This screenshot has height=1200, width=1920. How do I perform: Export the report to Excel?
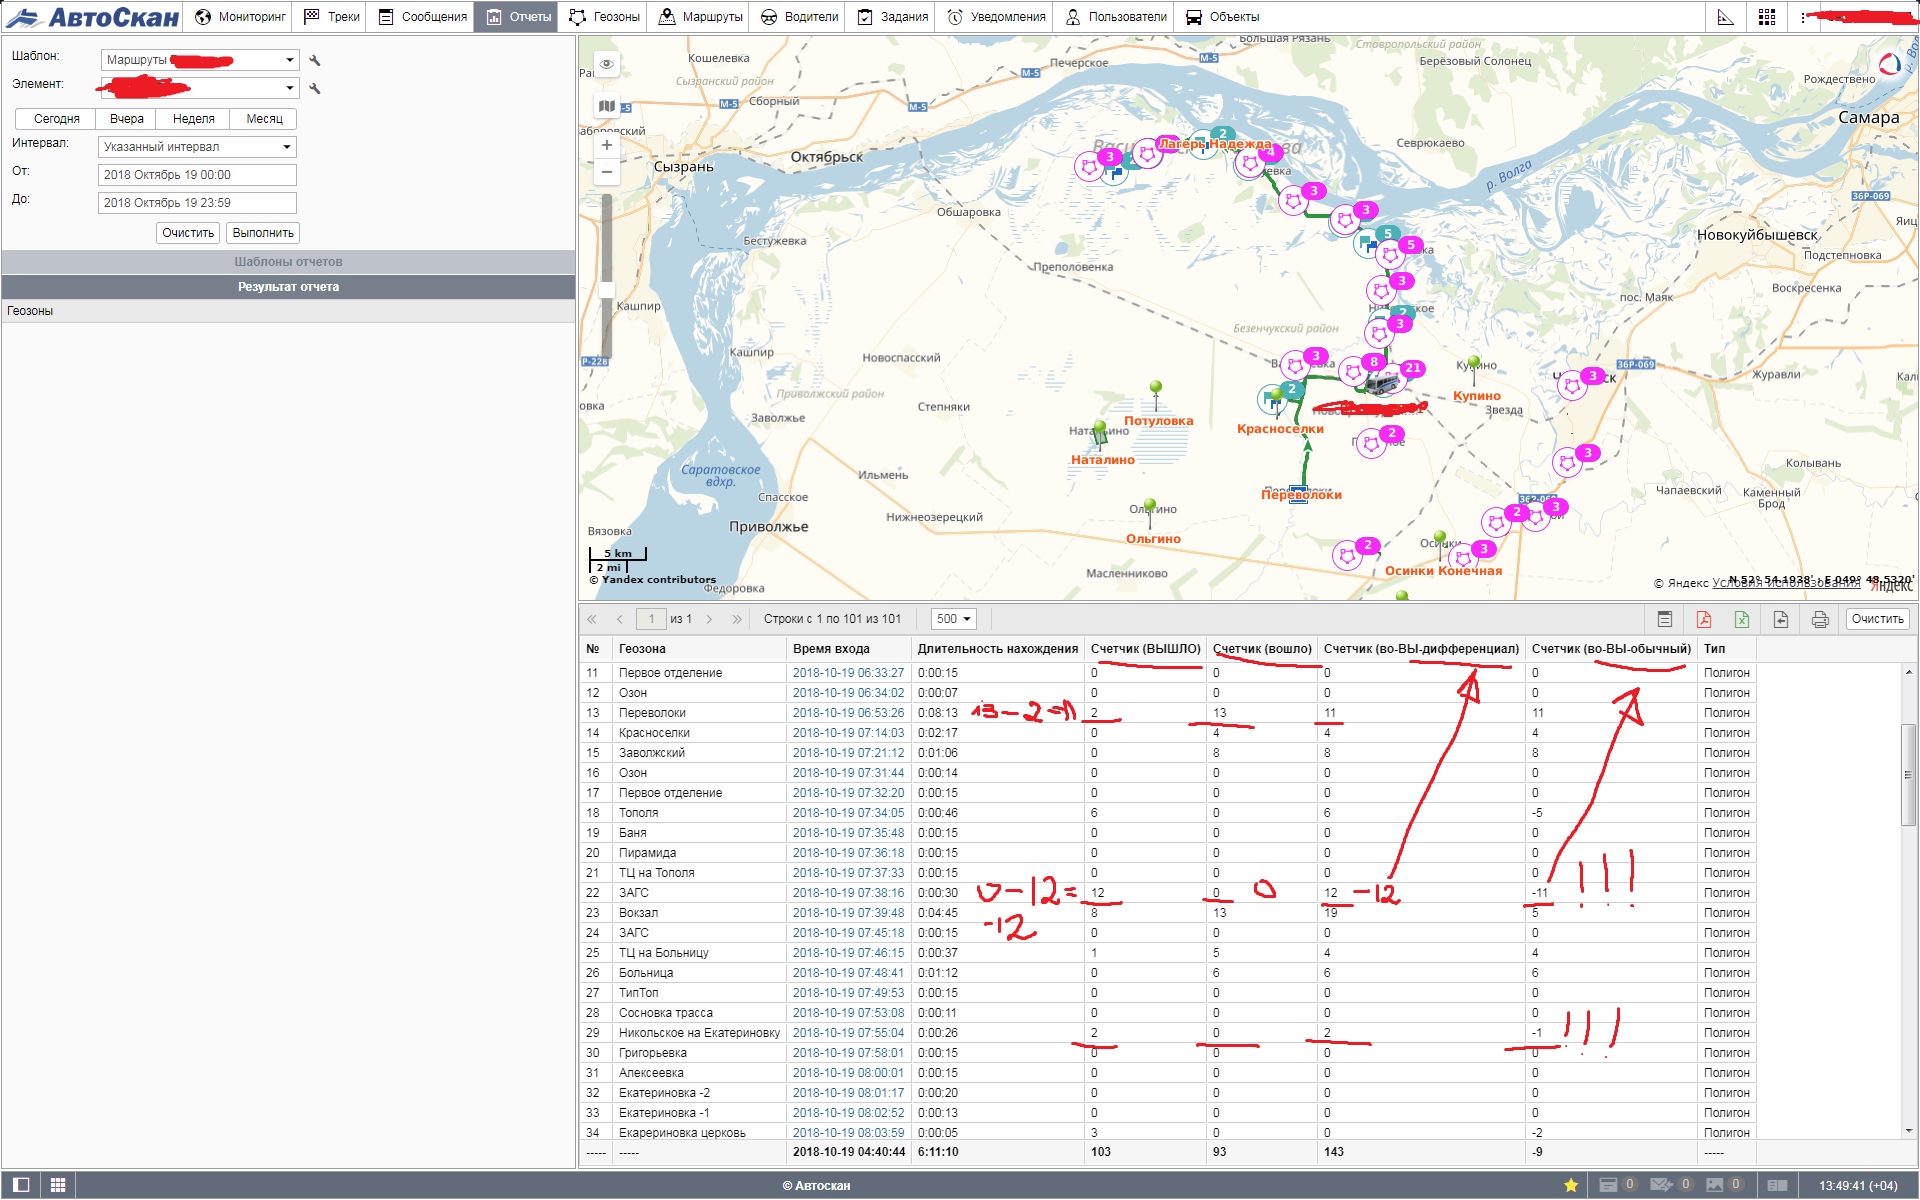click(x=1742, y=619)
